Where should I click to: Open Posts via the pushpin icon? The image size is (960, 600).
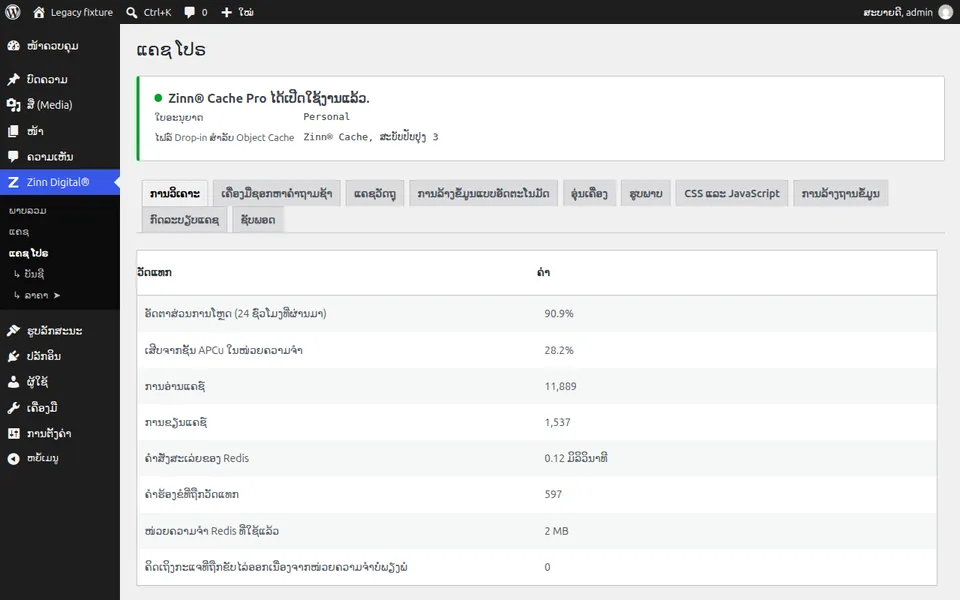tap(13, 80)
